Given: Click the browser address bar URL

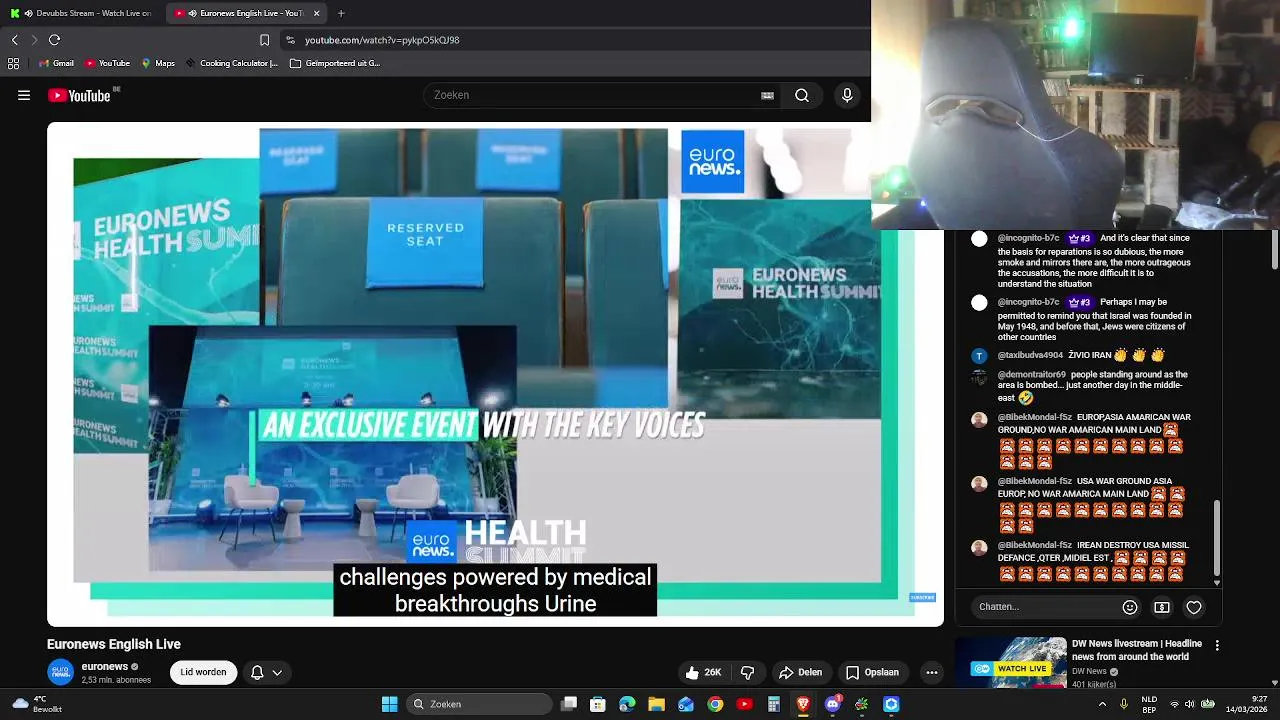Looking at the screenshot, I should coord(382,40).
